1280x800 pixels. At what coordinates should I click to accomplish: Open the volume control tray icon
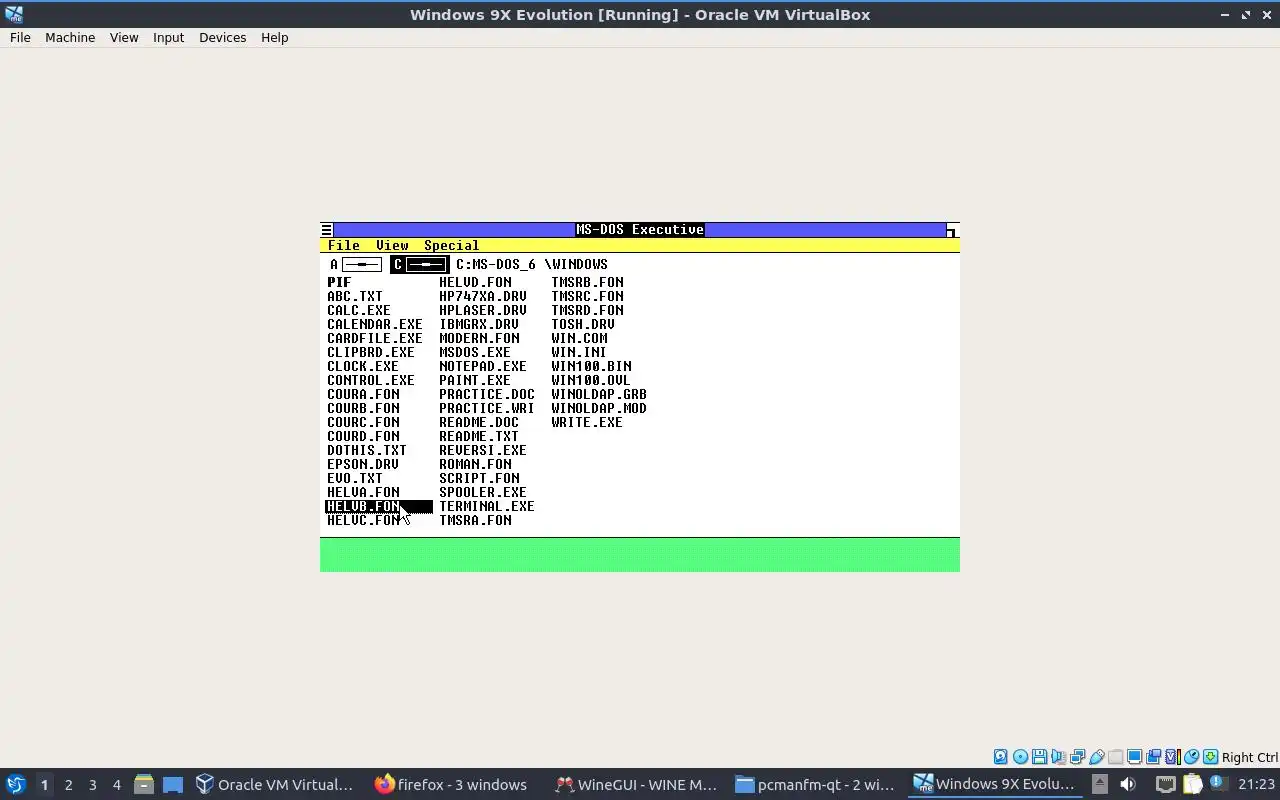pos(1128,784)
